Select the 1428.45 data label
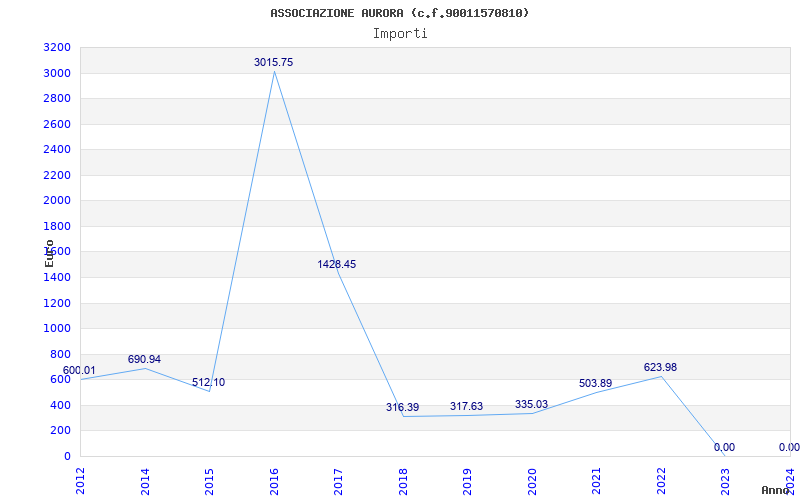The image size is (800, 500). coord(337,264)
